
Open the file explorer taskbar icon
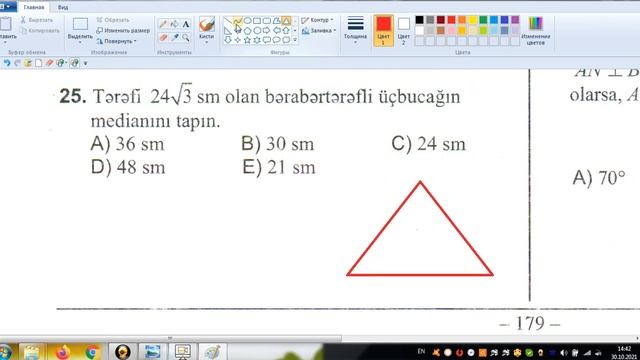coord(31,352)
